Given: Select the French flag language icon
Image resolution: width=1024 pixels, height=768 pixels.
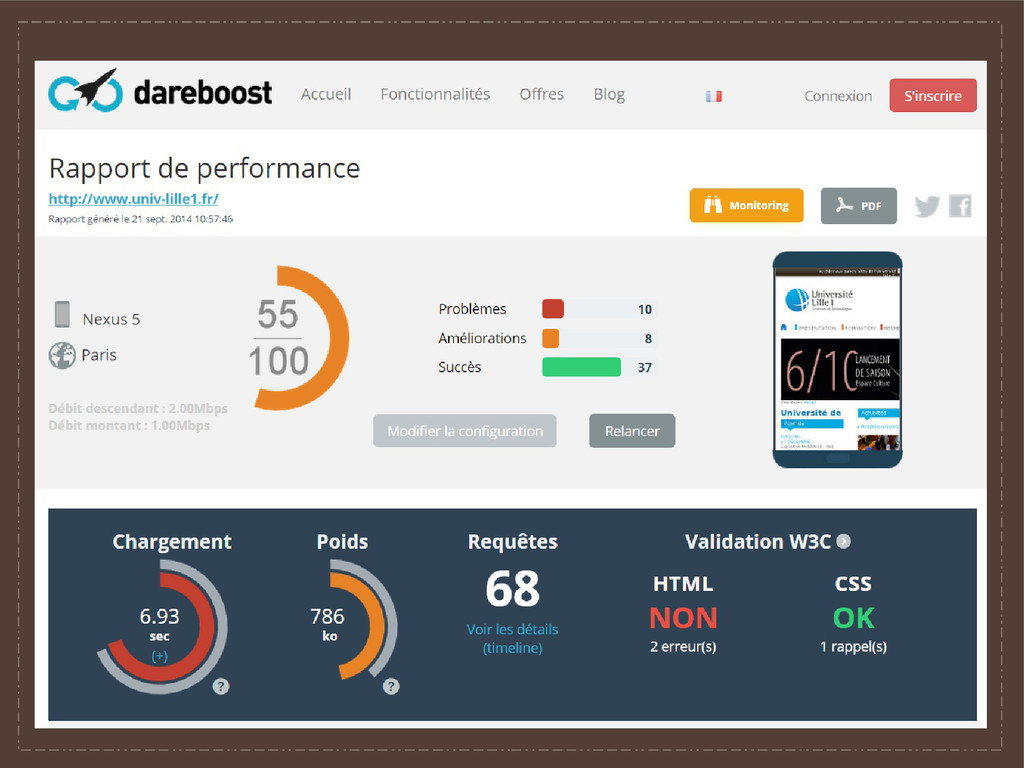Looking at the screenshot, I should pyautogui.click(x=714, y=96).
